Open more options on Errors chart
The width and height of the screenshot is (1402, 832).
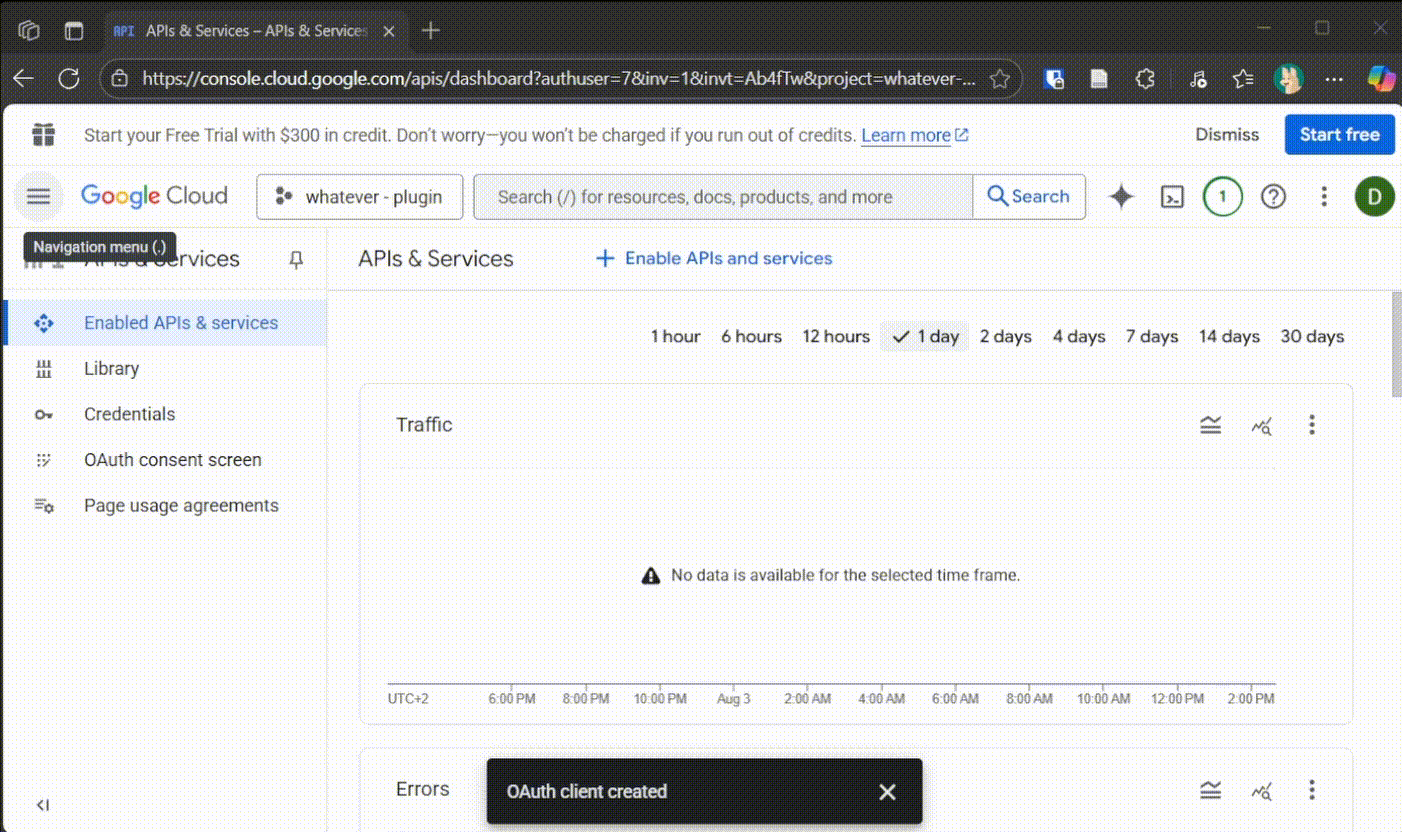[x=1312, y=790]
